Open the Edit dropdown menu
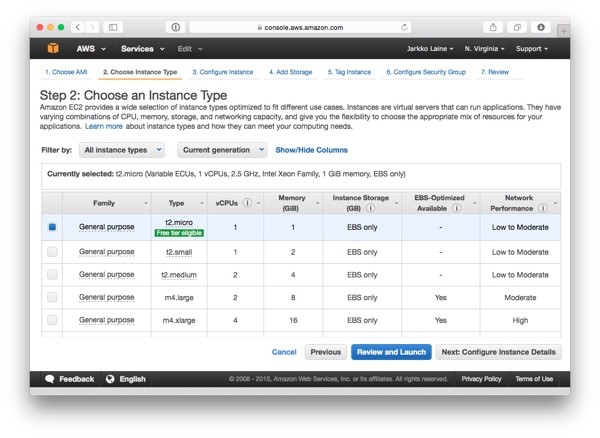 pos(189,49)
